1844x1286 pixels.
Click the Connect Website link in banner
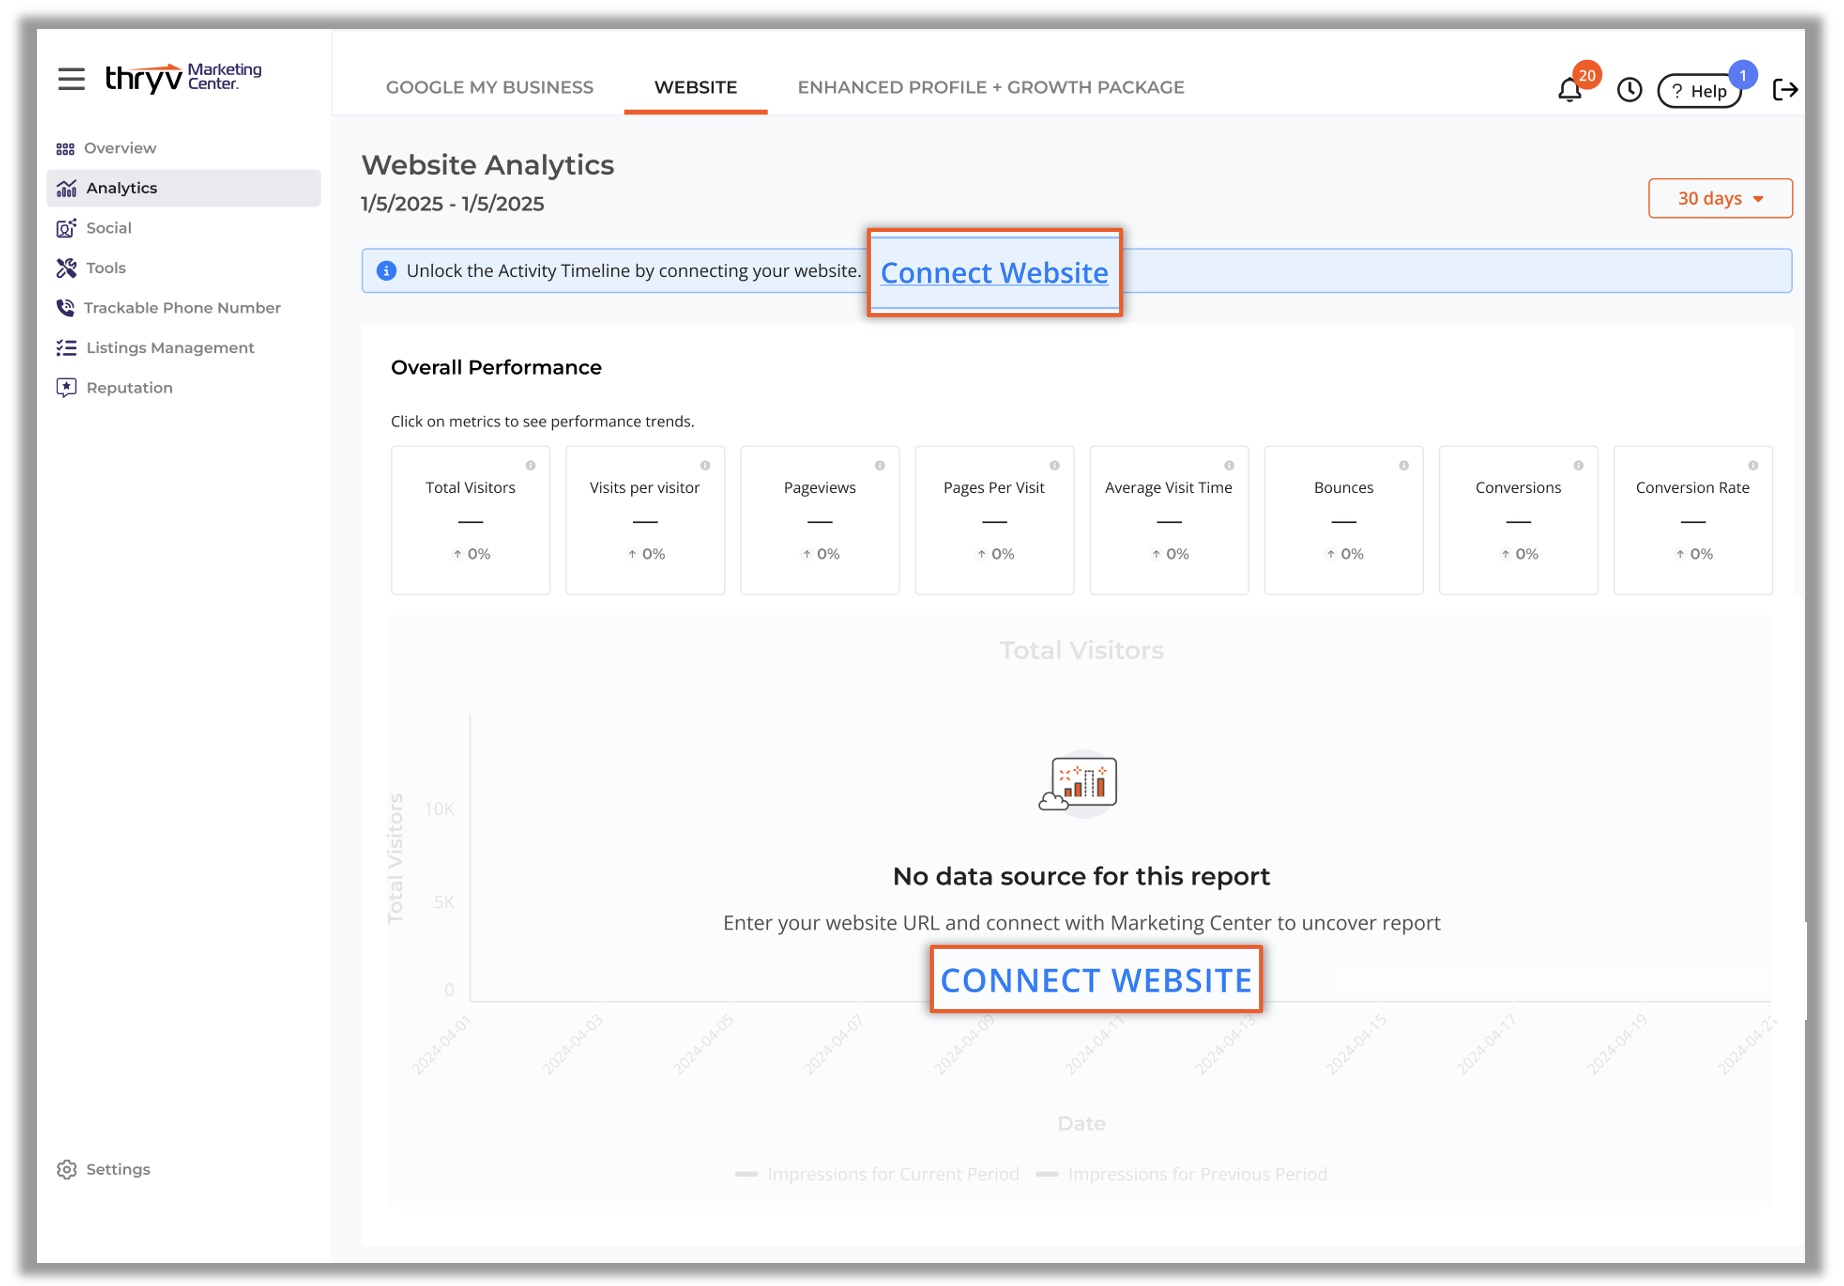tap(994, 273)
